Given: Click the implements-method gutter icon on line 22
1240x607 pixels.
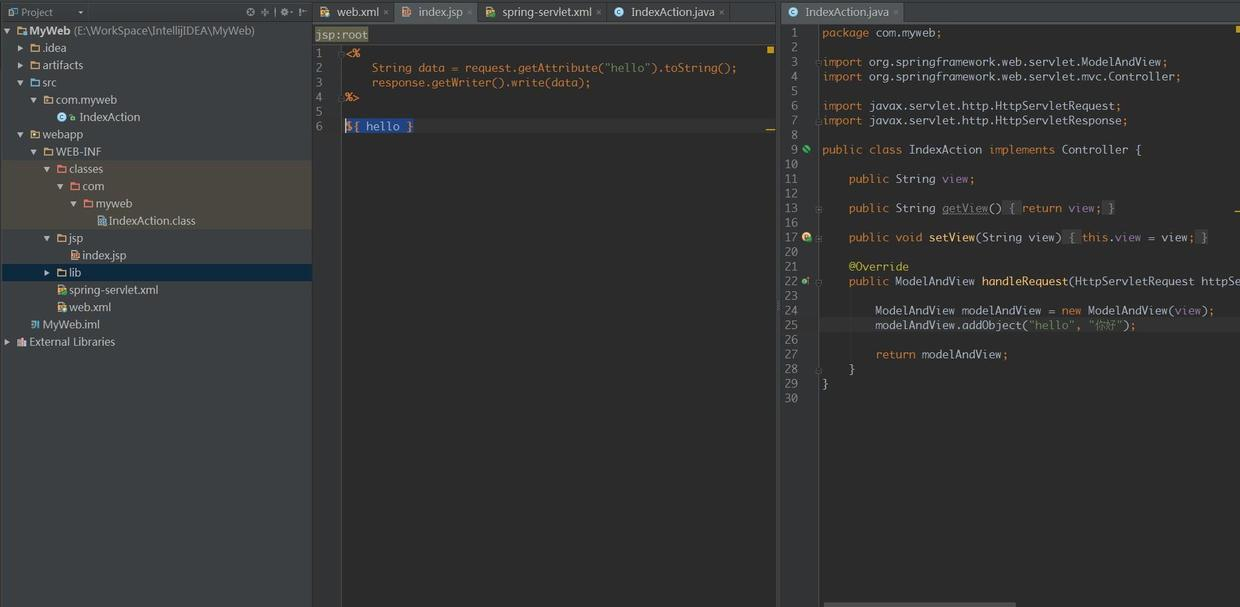Looking at the screenshot, I should [805, 282].
